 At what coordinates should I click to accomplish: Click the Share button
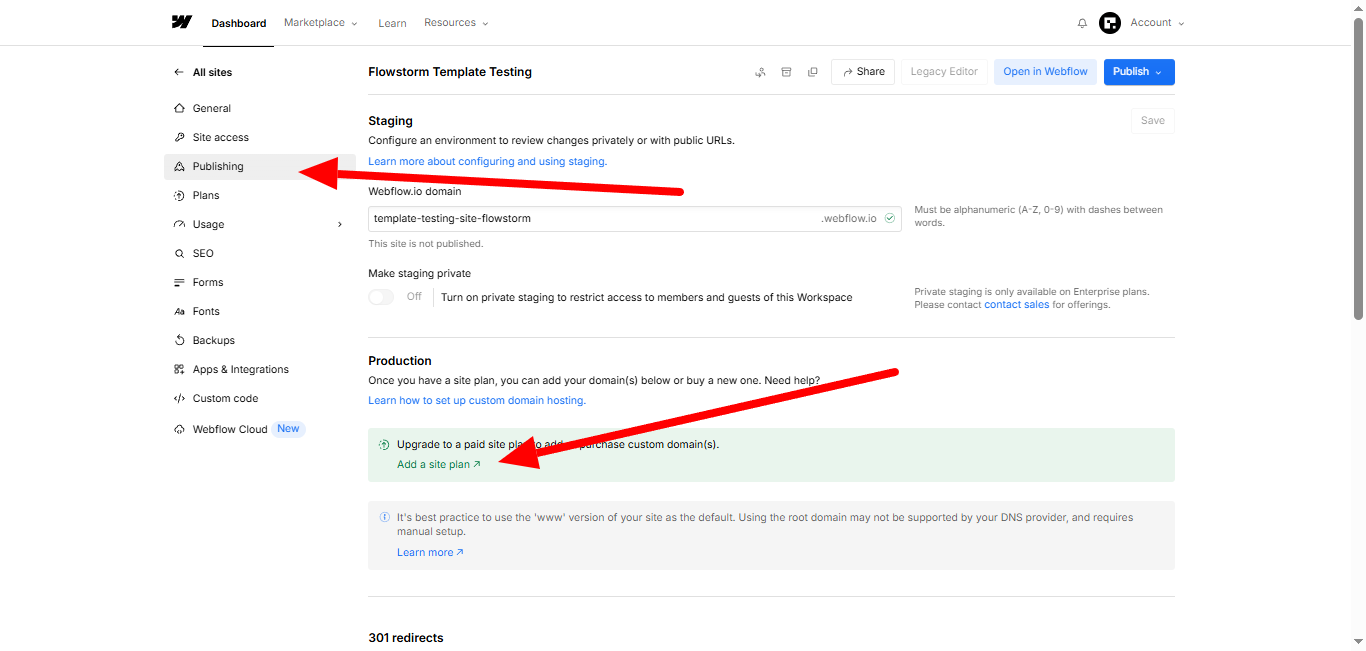(863, 72)
